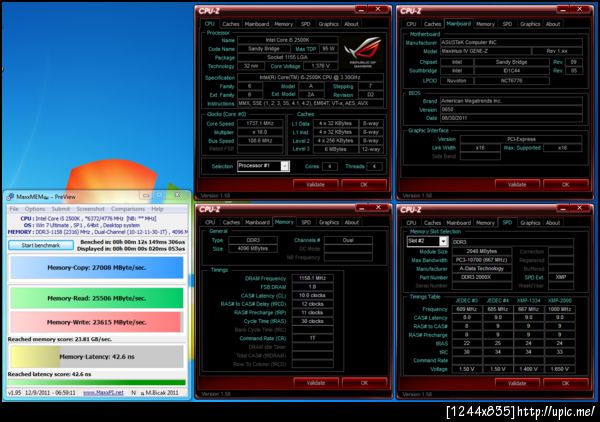Click the A-Data Technology manufacturer field

pyautogui.click(x=481, y=269)
